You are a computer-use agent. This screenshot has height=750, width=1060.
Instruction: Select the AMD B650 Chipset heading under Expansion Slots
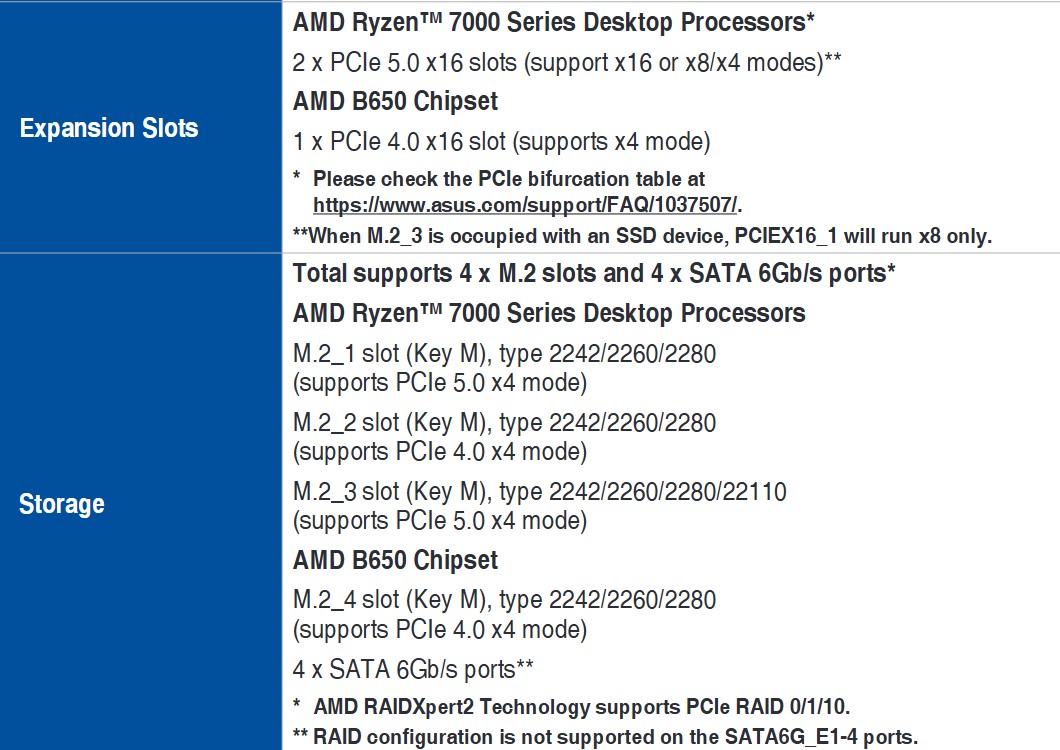pos(395,101)
